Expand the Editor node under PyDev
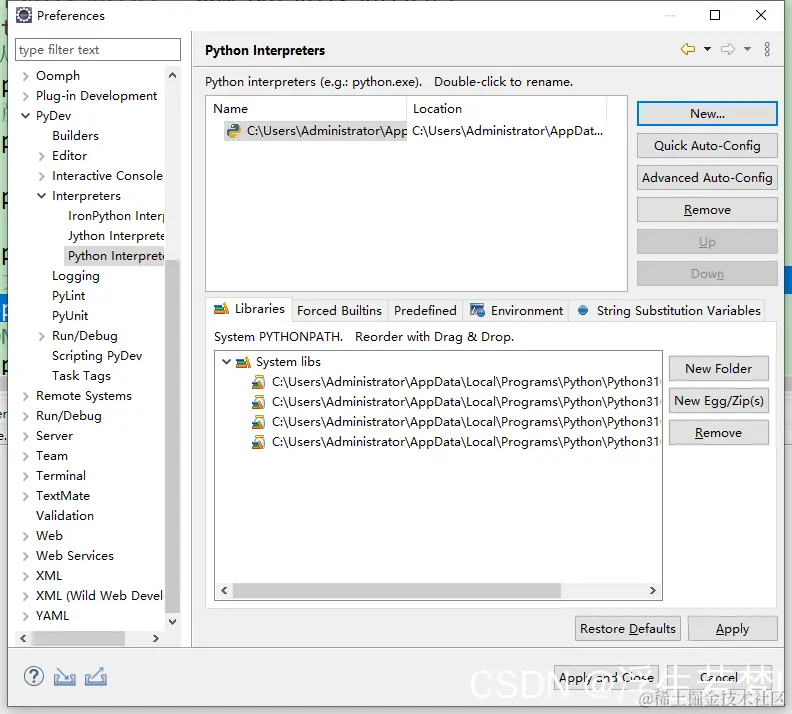 click(x=41, y=156)
